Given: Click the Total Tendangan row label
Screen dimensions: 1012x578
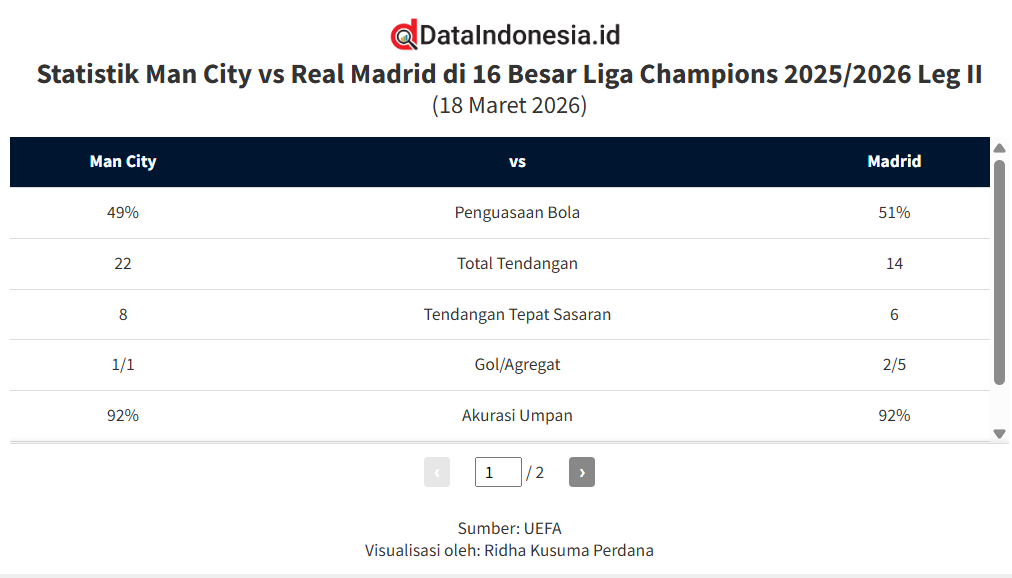Looking at the screenshot, I should 517,263.
